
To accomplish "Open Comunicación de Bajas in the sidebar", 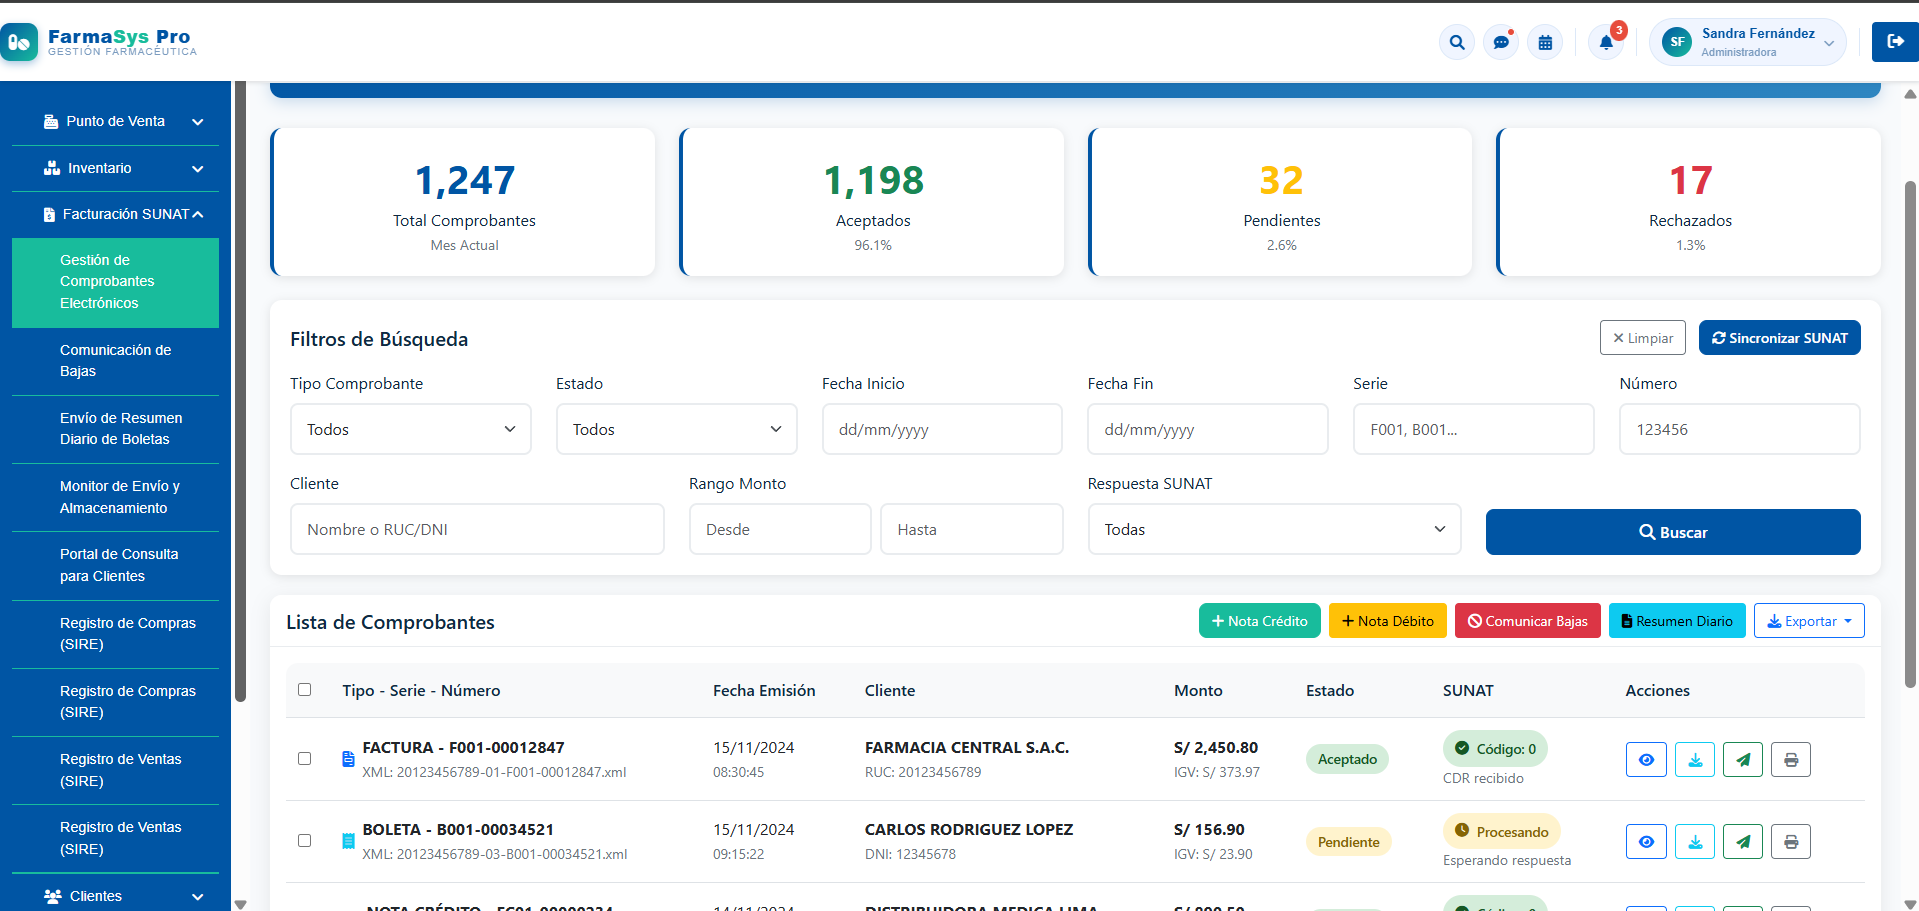I will [115, 360].
